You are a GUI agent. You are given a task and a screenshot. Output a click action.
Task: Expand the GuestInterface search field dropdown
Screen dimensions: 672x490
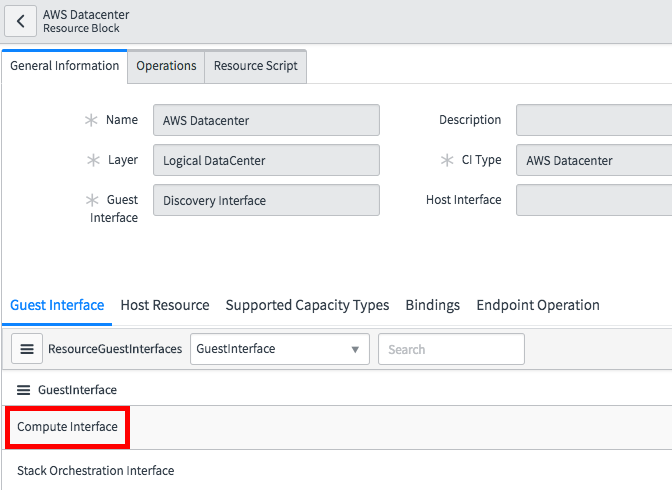[x=280, y=349]
